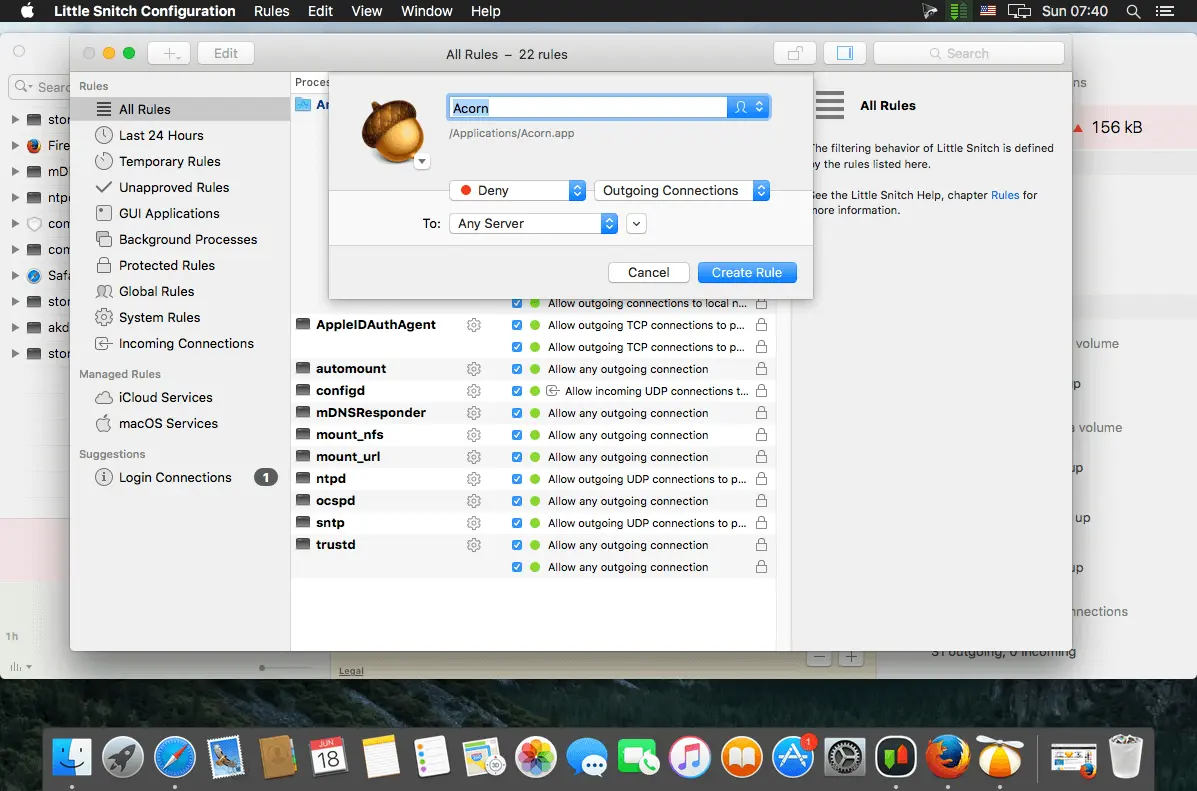Open the Window menu
Viewport: 1197px width, 791px height.
pyautogui.click(x=426, y=11)
